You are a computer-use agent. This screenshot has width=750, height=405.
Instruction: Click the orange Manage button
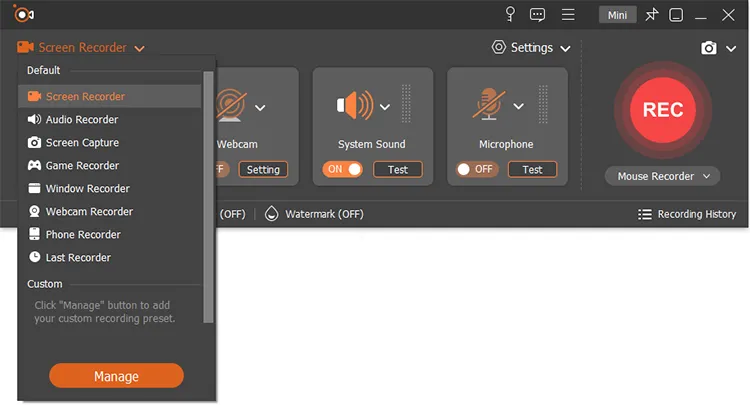pos(116,376)
